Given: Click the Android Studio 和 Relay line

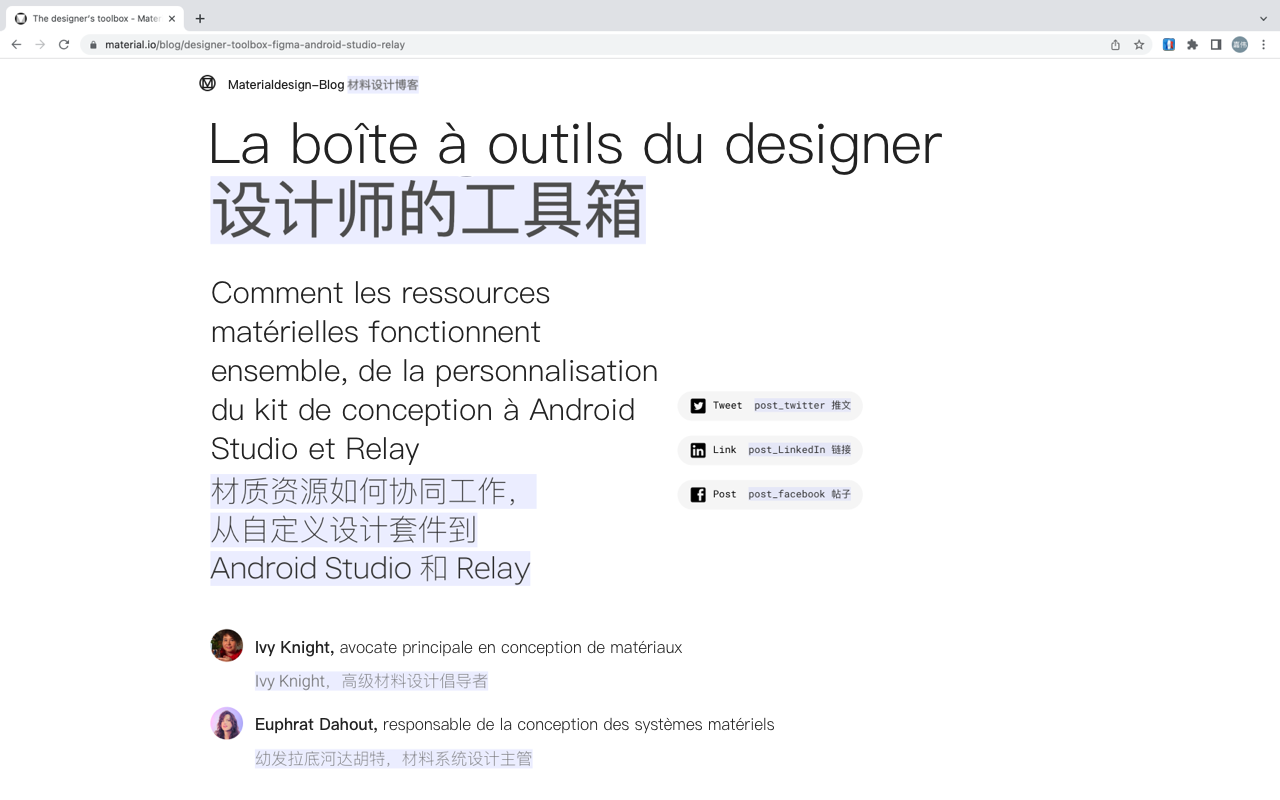Looking at the screenshot, I should (370, 569).
